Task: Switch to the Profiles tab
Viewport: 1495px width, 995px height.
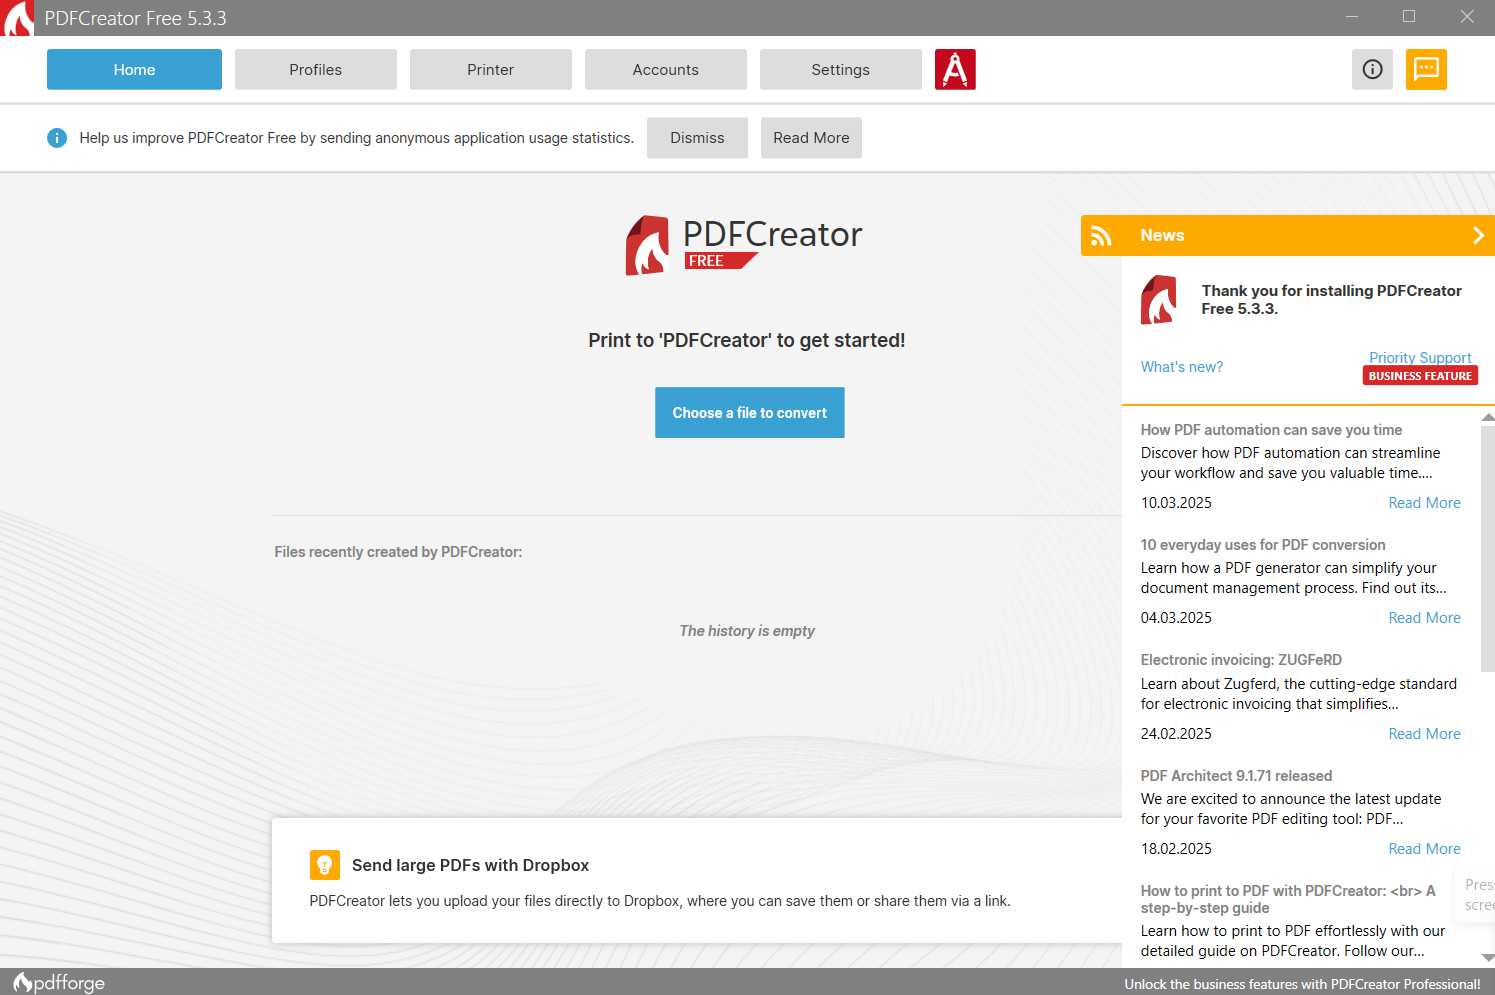Action: (315, 69)
